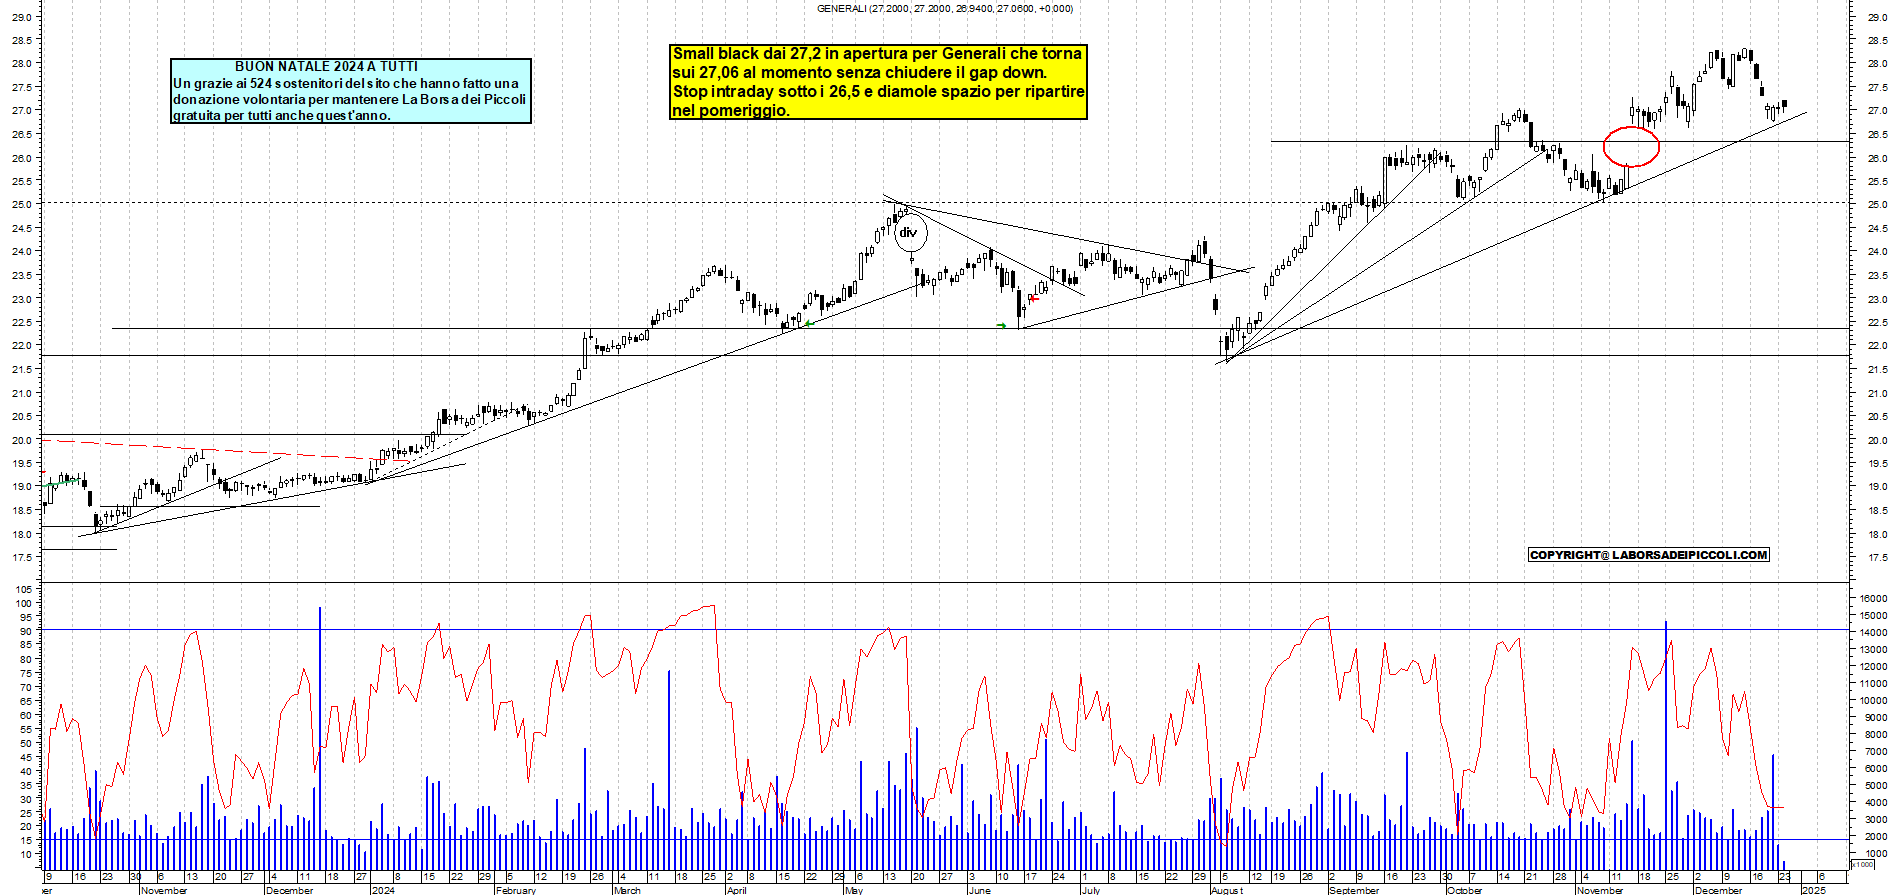Click the GENERALI chart title with price values

(x=945, y=9)
